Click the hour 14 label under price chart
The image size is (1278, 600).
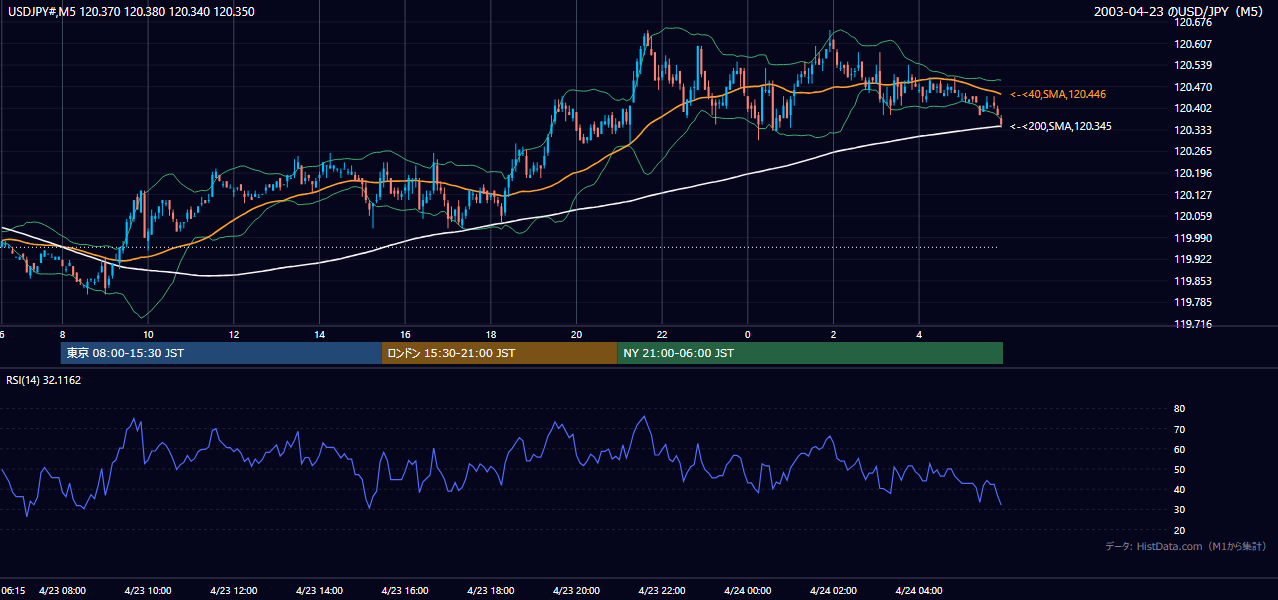[319, 334]
